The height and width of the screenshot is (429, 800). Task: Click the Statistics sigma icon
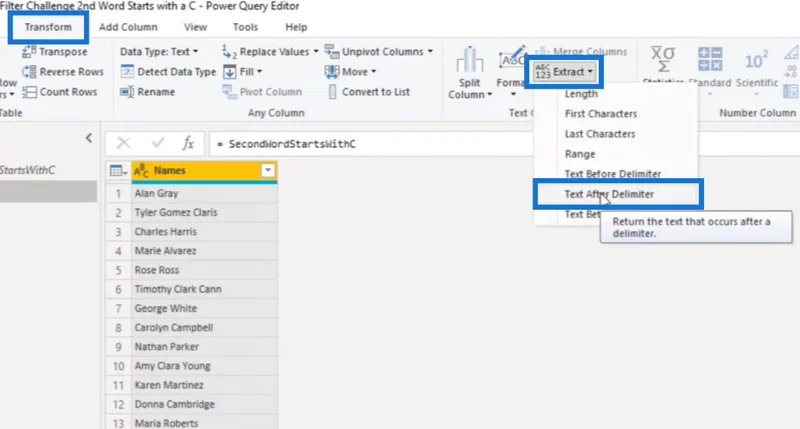click(663, 59)
